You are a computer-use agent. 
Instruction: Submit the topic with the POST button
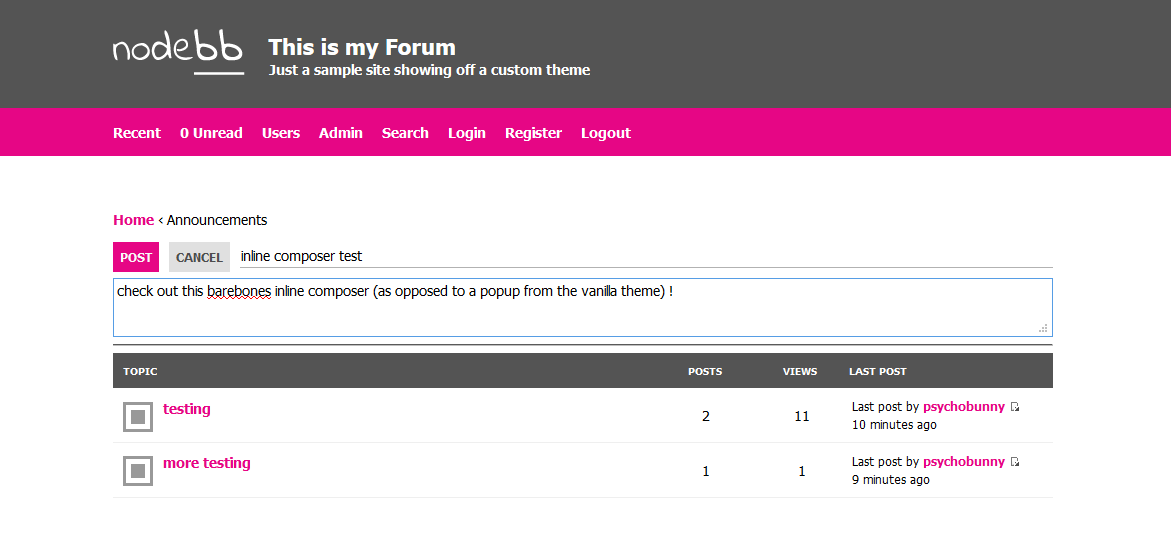pyautogui.click(x=136, y=257)
